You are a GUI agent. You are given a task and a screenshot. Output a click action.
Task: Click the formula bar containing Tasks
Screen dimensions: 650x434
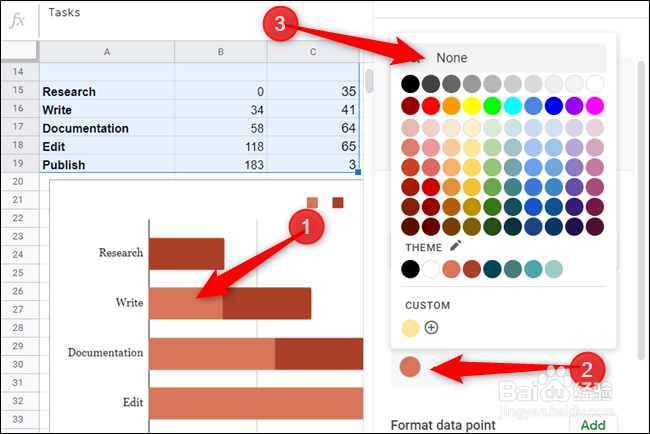pos(206,20)
